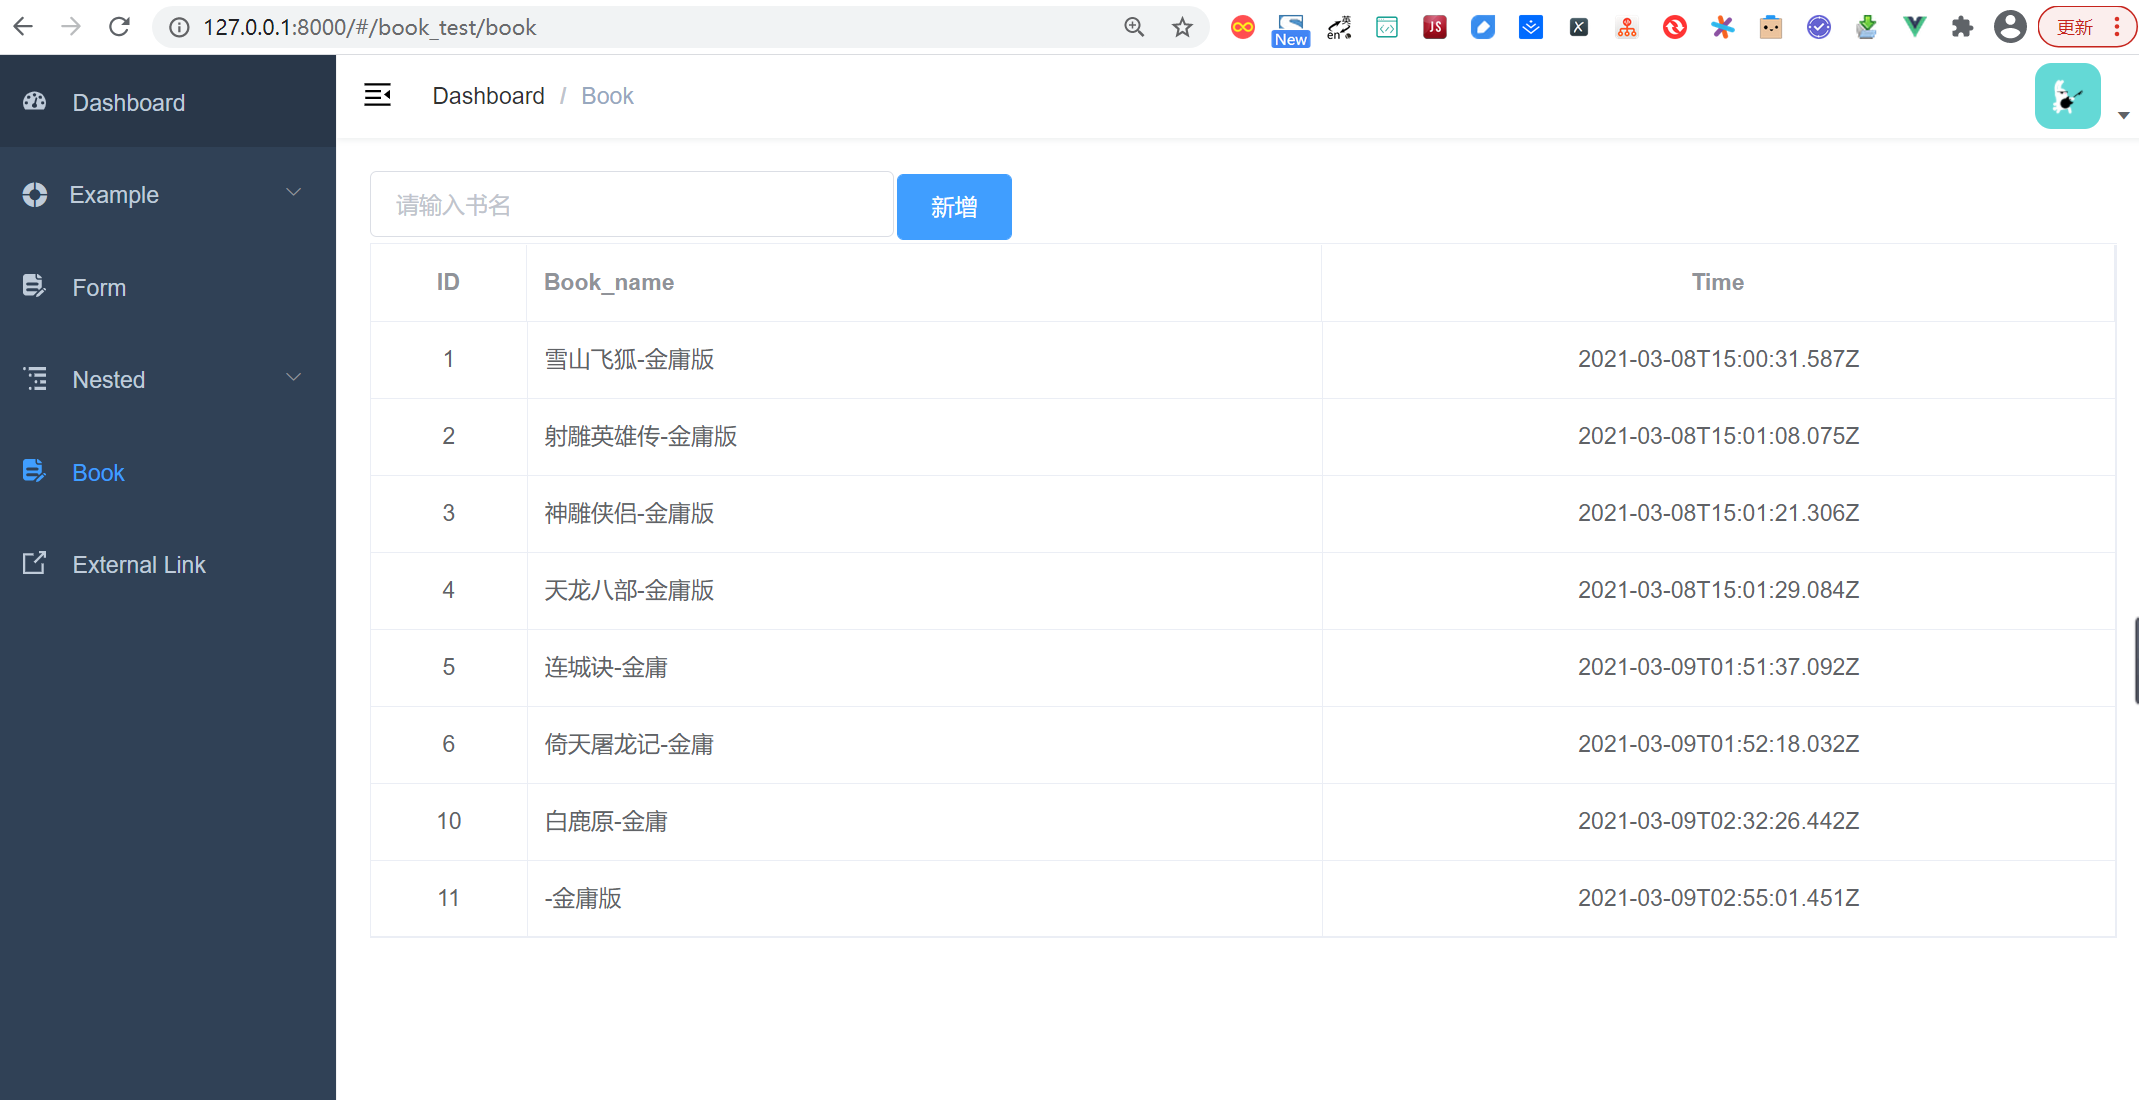Select Book in the sidebar
Viewport: 2139px width, 1100px height.
[168, 472]
